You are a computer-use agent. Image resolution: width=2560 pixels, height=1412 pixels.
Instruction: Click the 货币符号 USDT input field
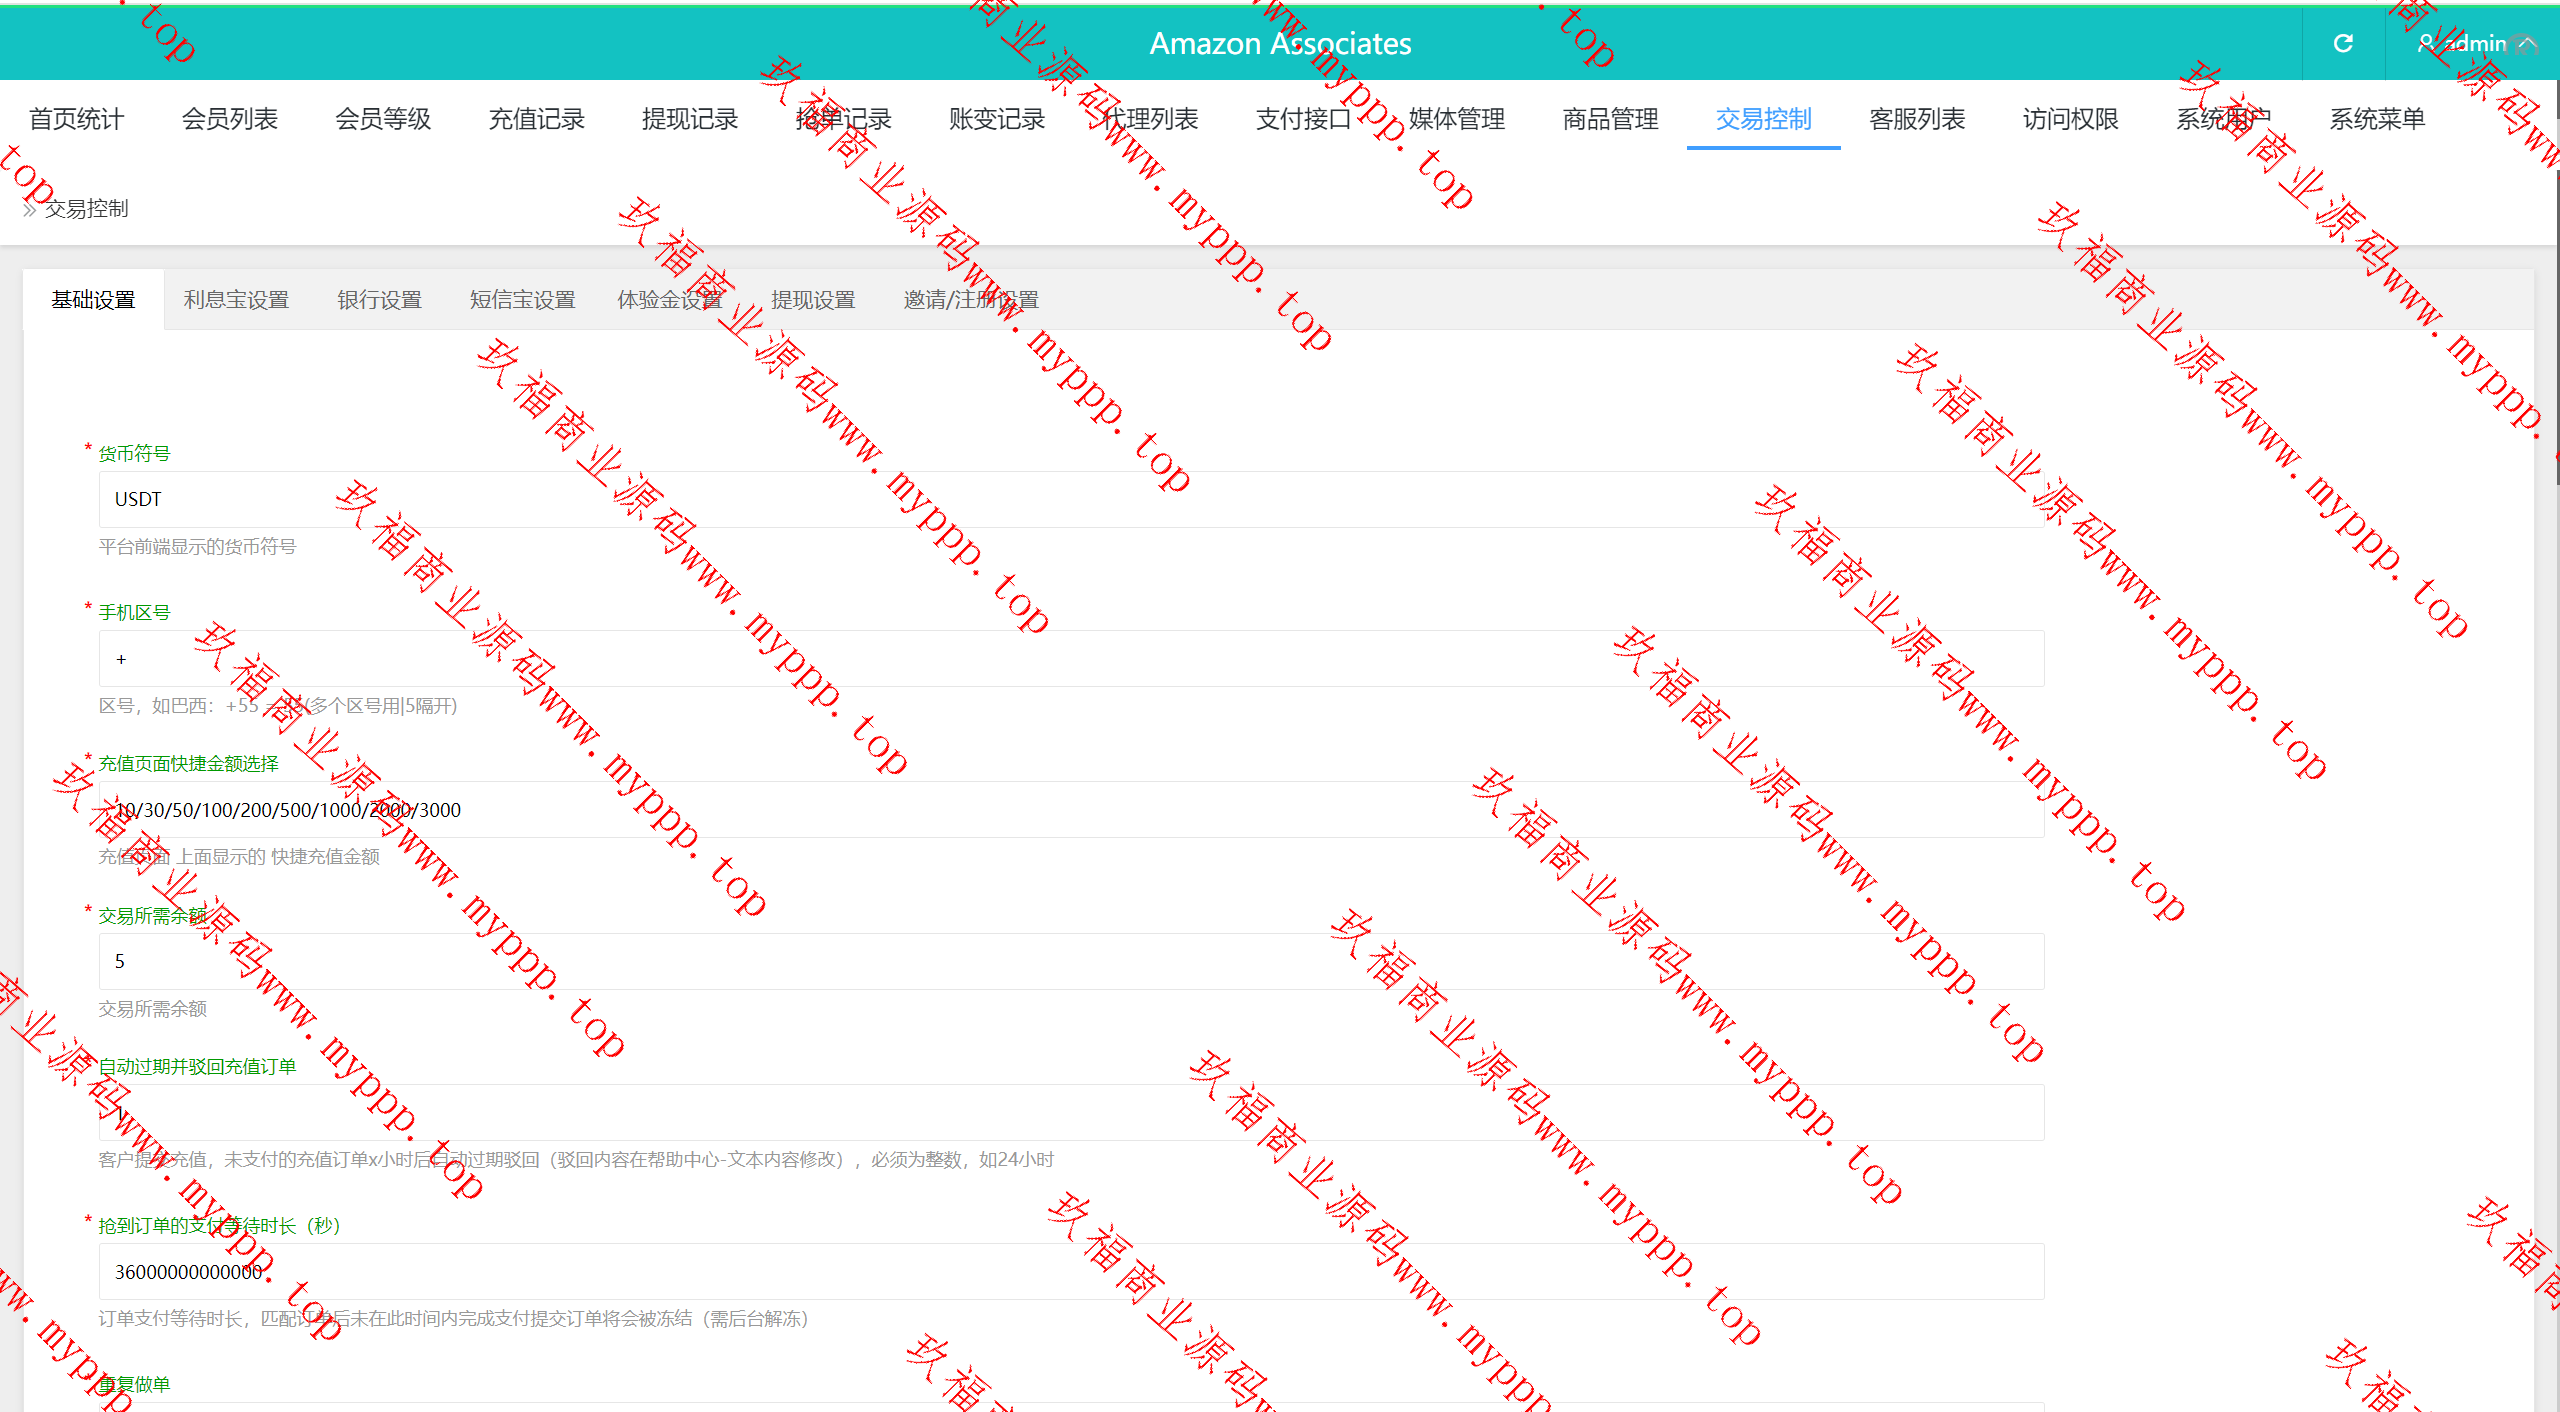pos(1070,499)
